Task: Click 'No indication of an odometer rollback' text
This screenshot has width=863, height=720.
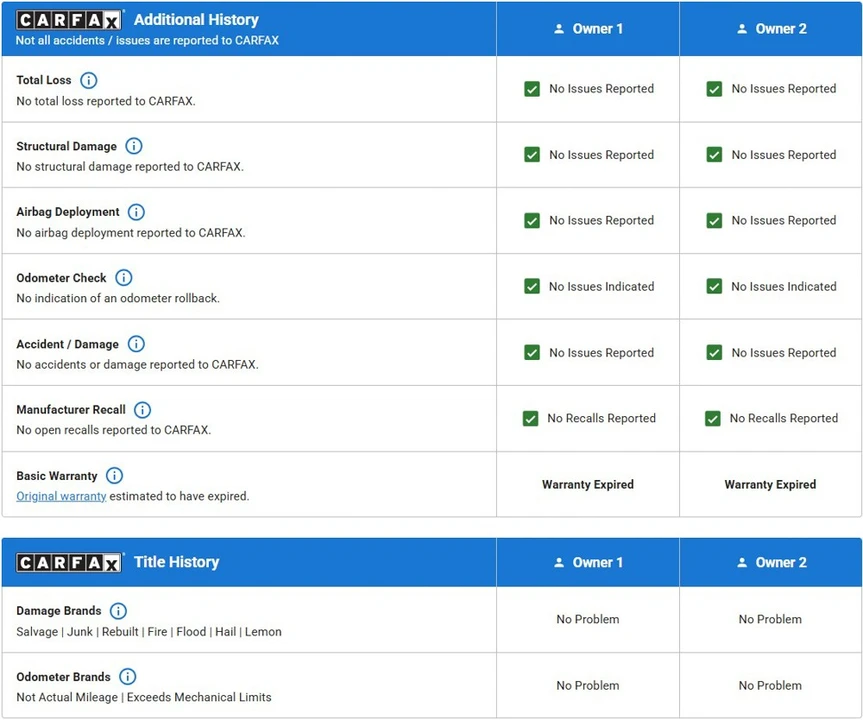Action: 118,298
